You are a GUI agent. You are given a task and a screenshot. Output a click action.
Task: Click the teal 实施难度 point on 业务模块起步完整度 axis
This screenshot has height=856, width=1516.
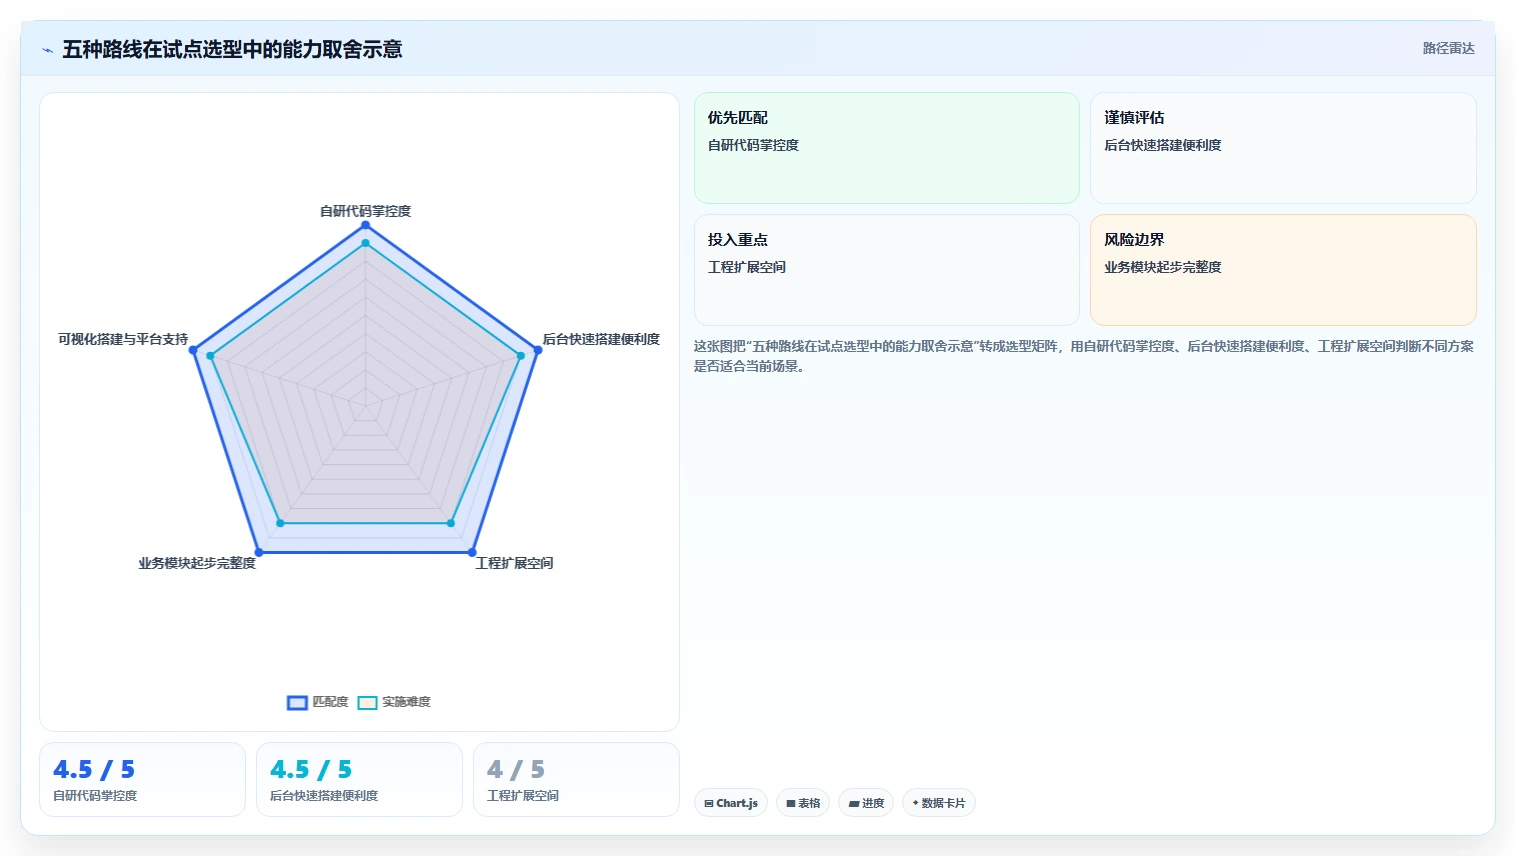[280, 523]
